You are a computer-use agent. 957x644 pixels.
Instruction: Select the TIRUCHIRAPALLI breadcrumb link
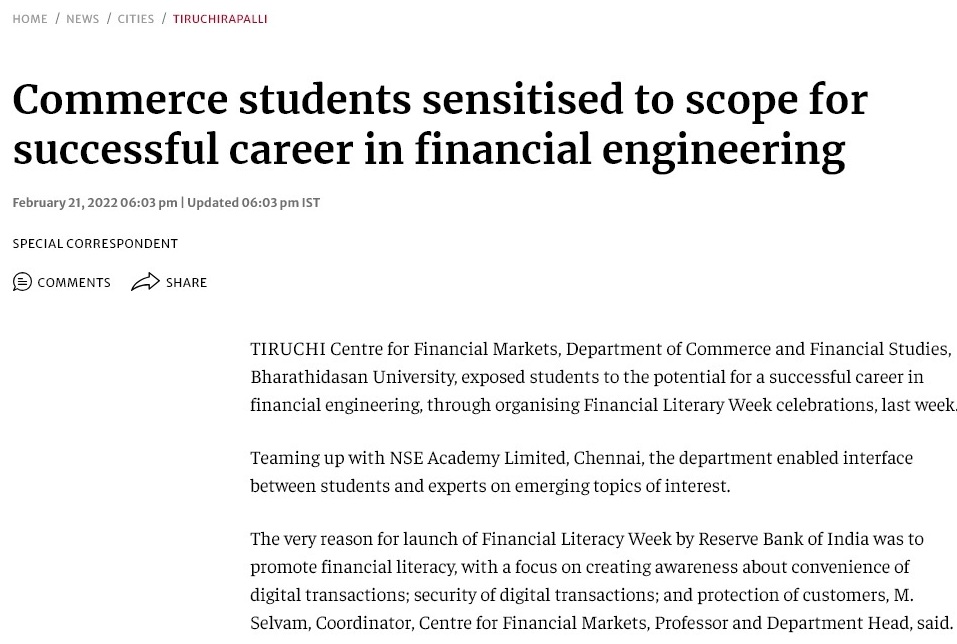(x=220, y=19)
